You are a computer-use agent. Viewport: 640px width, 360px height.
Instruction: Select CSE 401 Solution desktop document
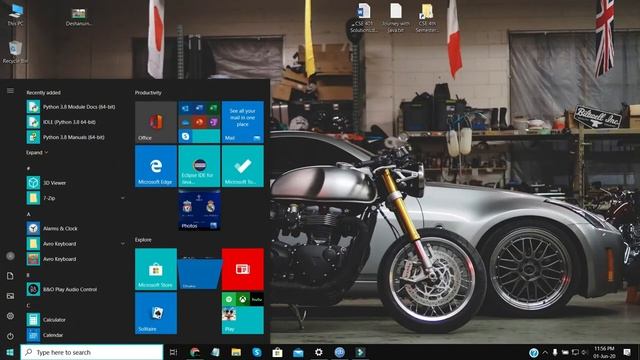click(364, 18)
